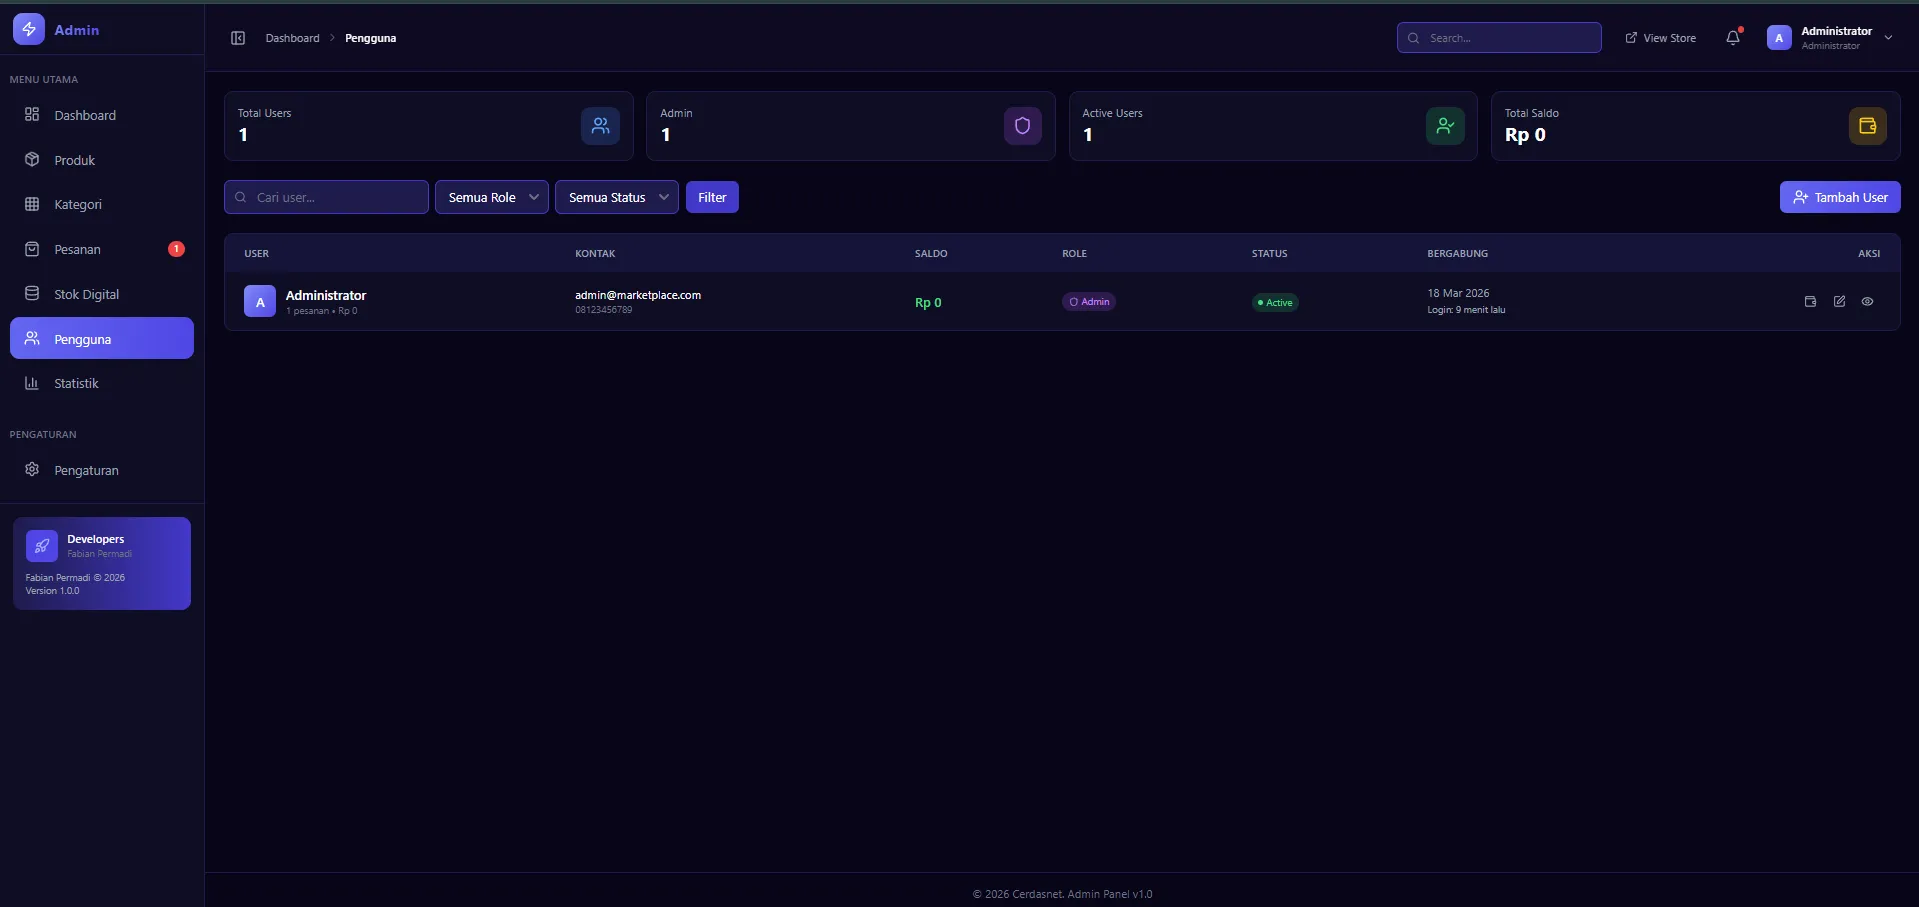The image size is (1919, 907).
Task: Click the Active Users checkmark icon
Action: pos(1445,126)
